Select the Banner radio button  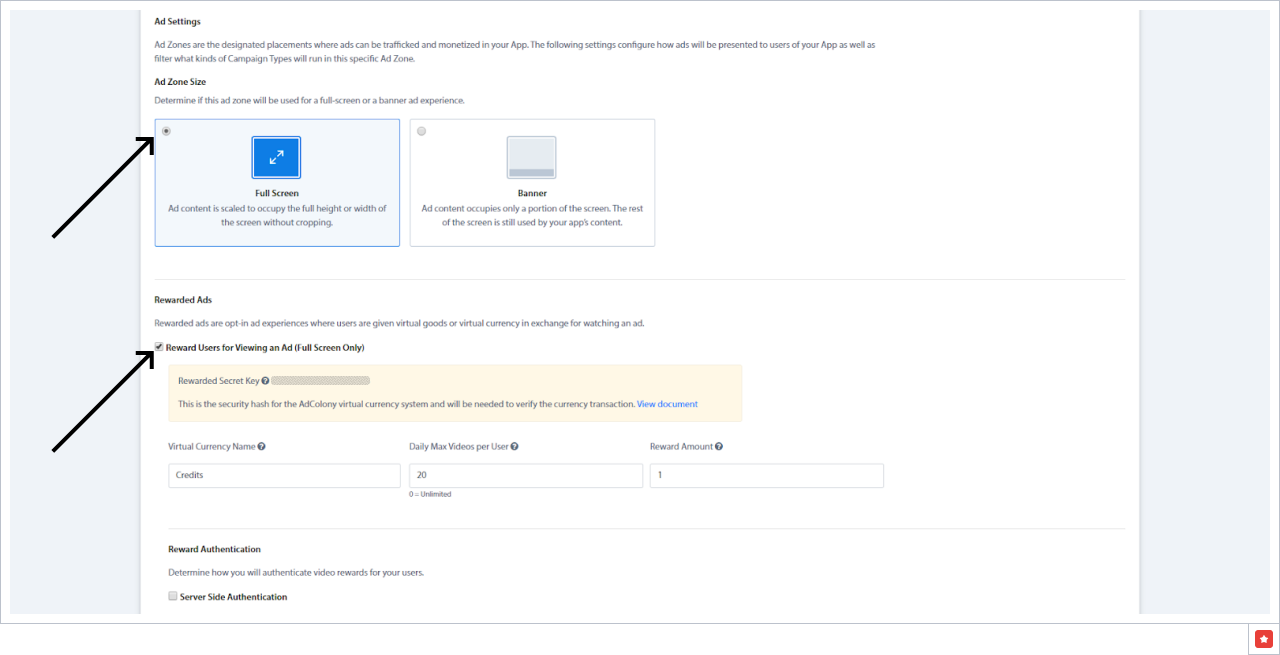[421, 131]
